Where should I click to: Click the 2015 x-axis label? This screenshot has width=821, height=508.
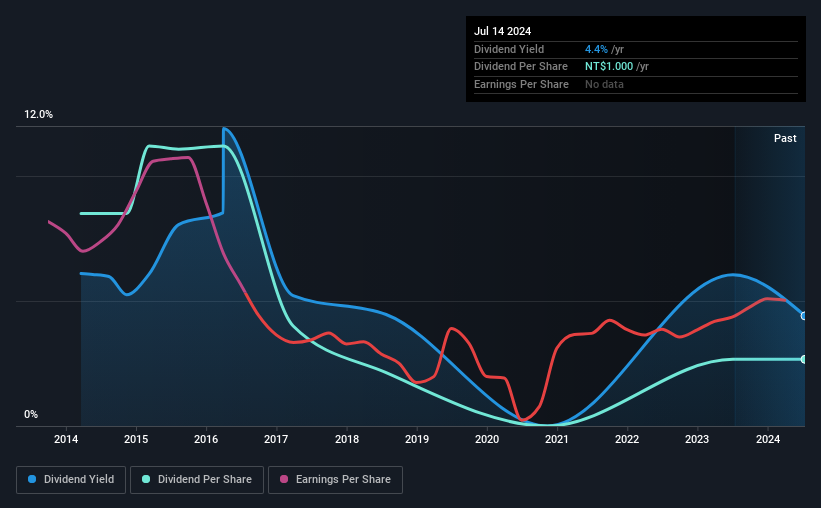click(136, 439)
